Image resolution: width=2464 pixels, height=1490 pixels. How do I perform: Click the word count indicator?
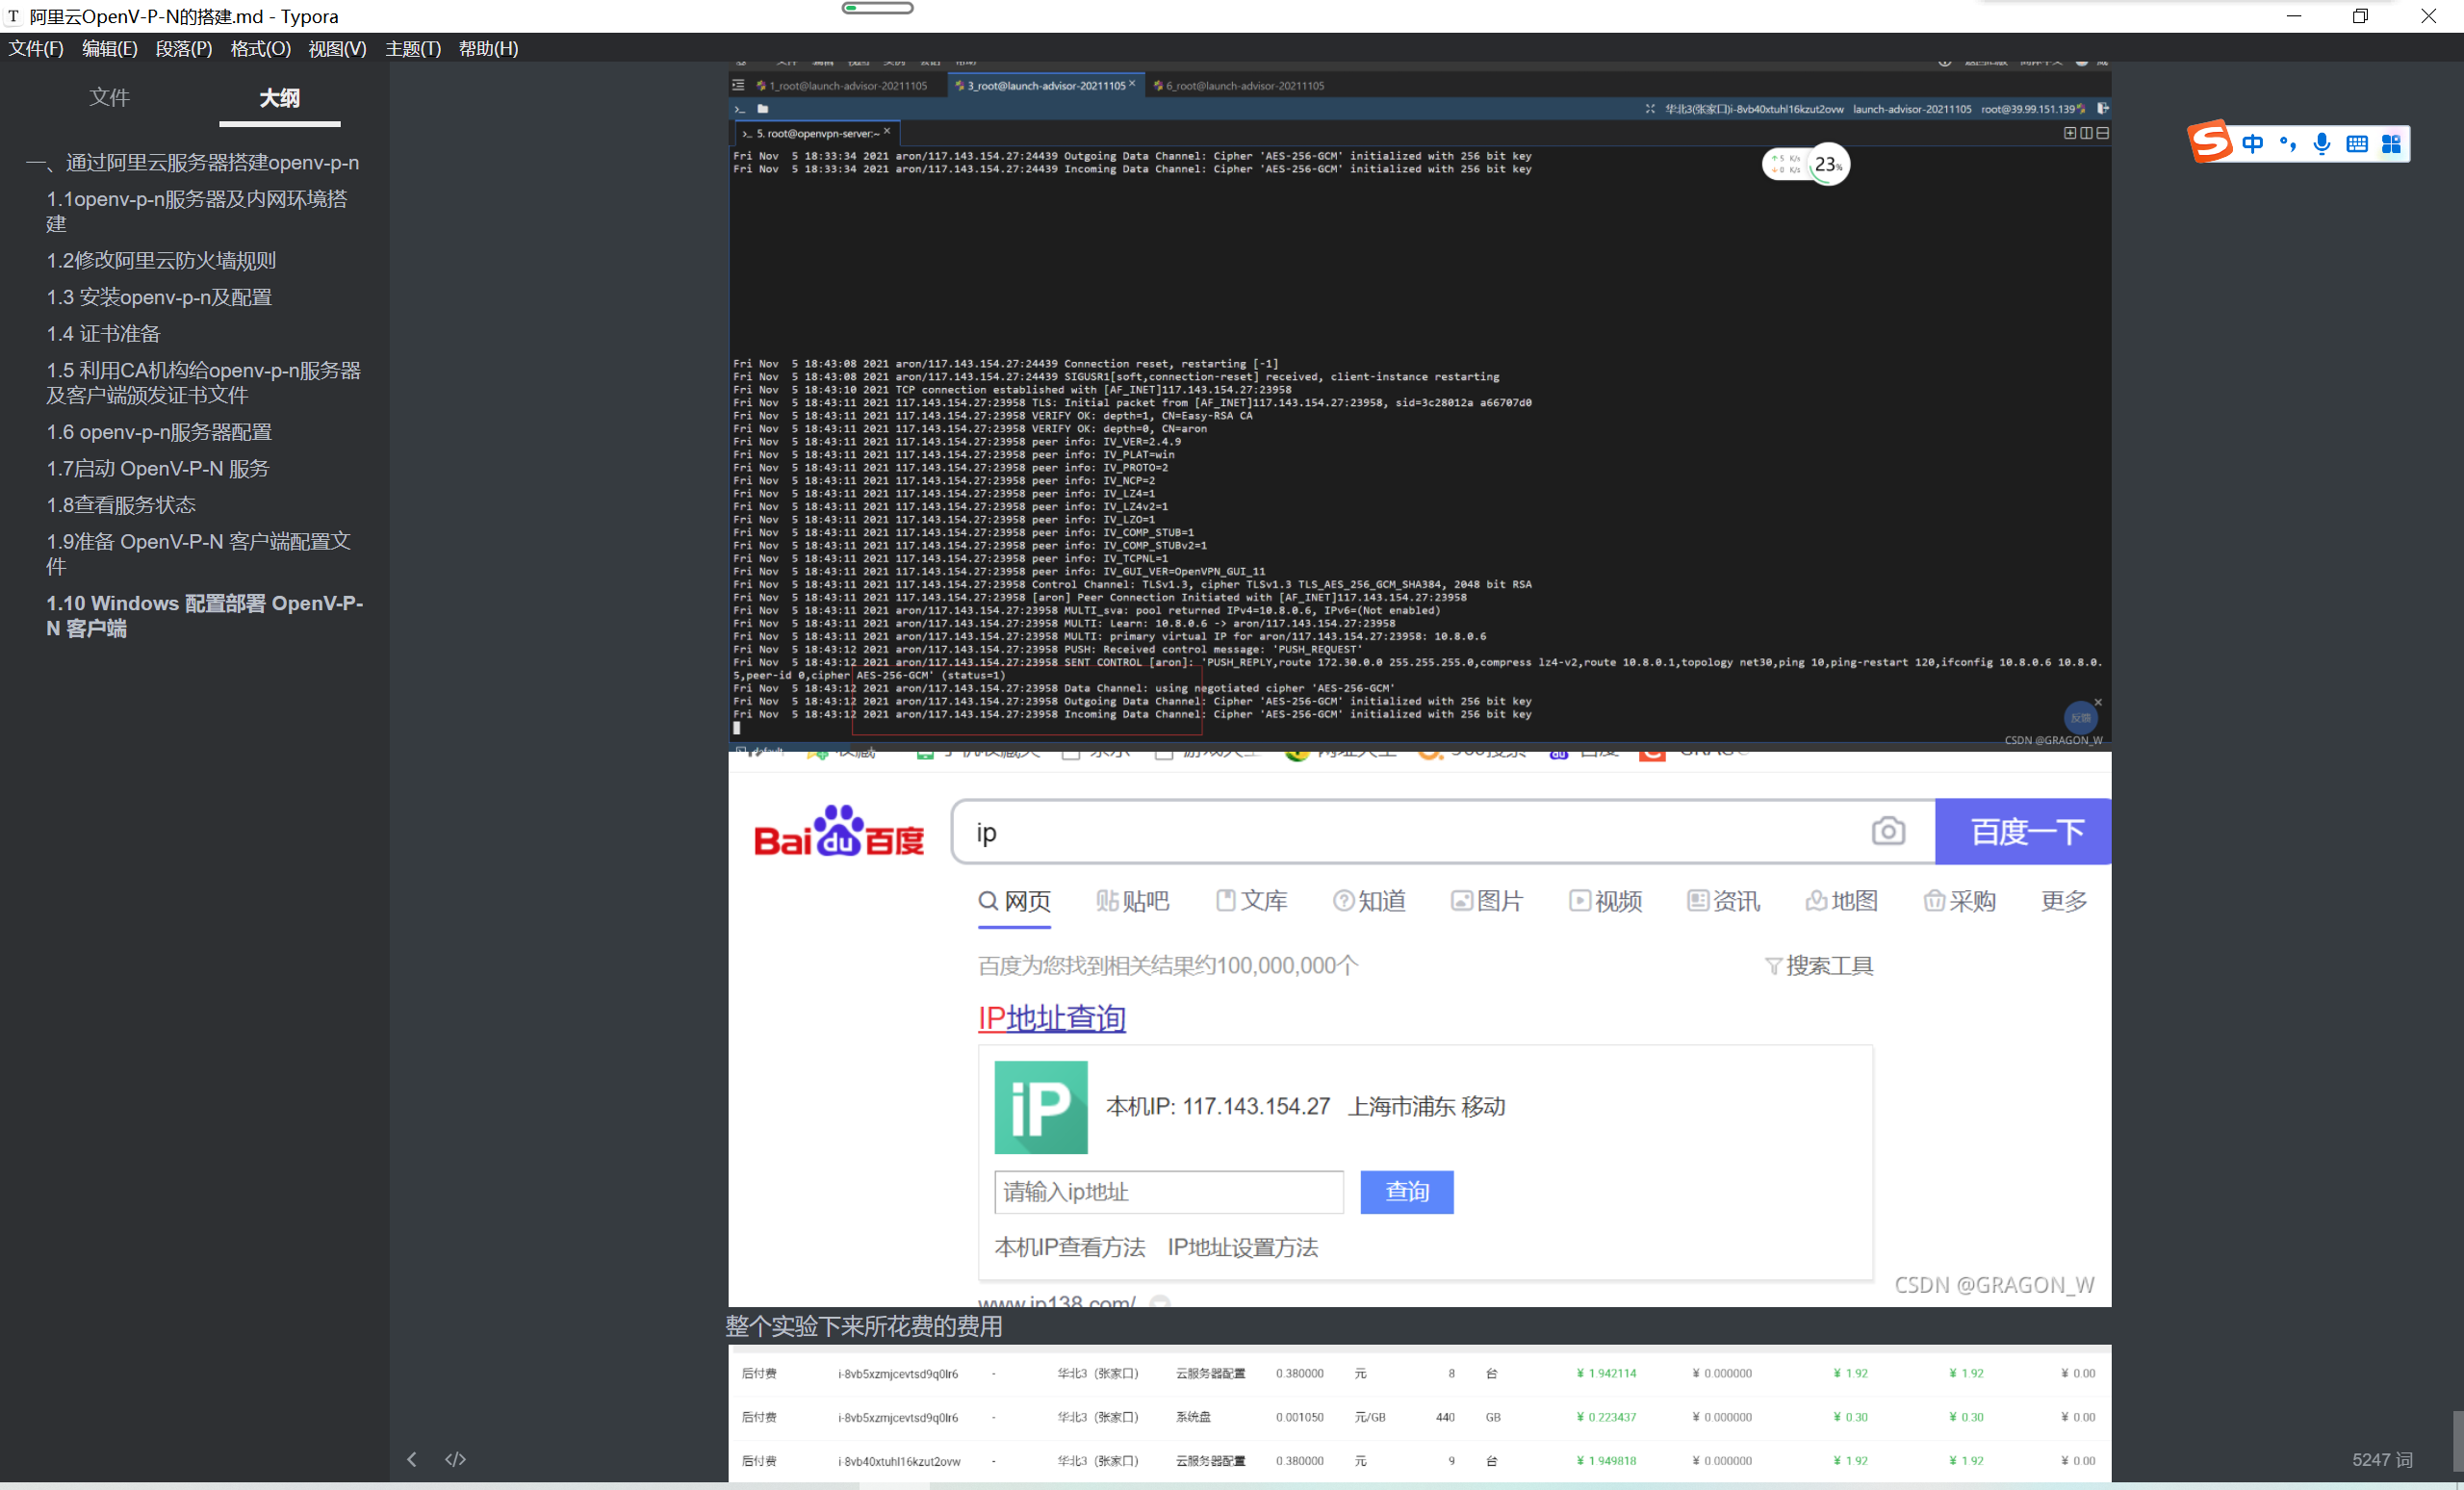tap(2381, 1459)
